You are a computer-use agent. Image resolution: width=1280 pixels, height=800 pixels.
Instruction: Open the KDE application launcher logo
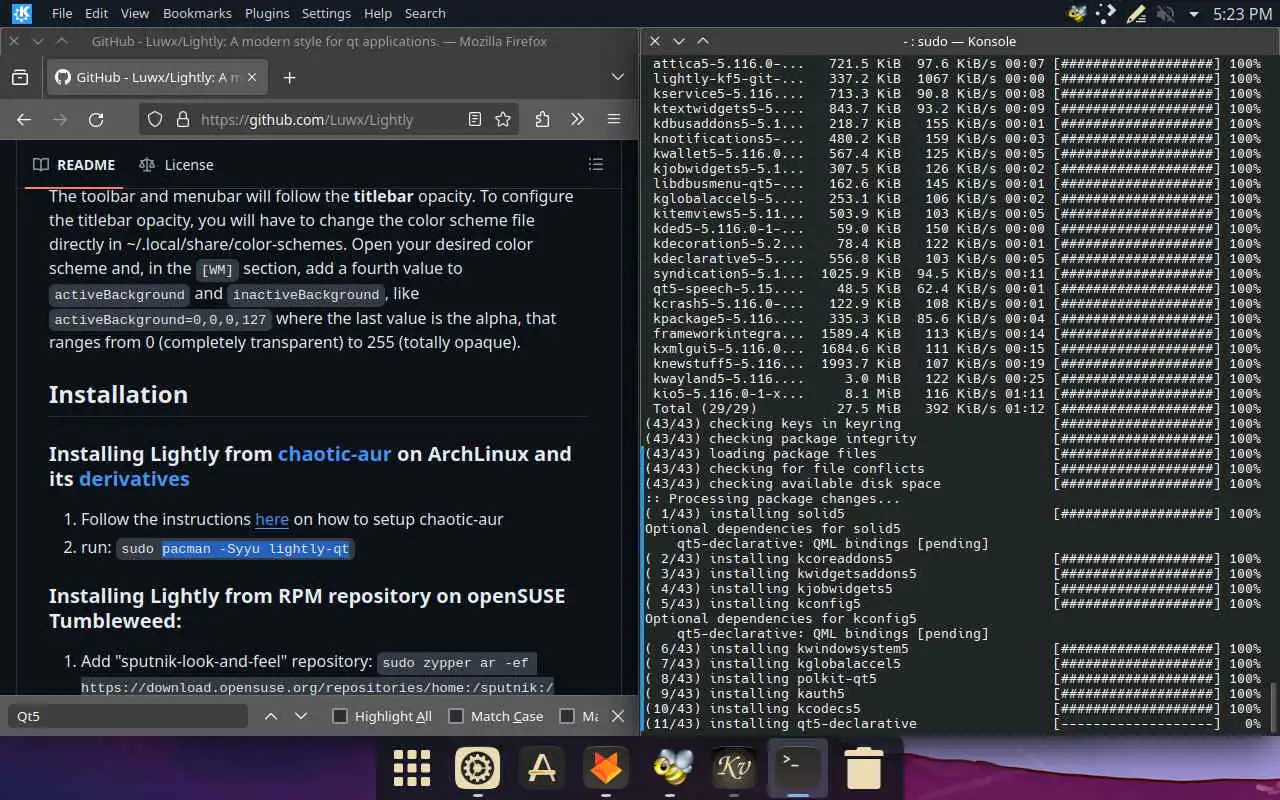(x=21, y=14)
